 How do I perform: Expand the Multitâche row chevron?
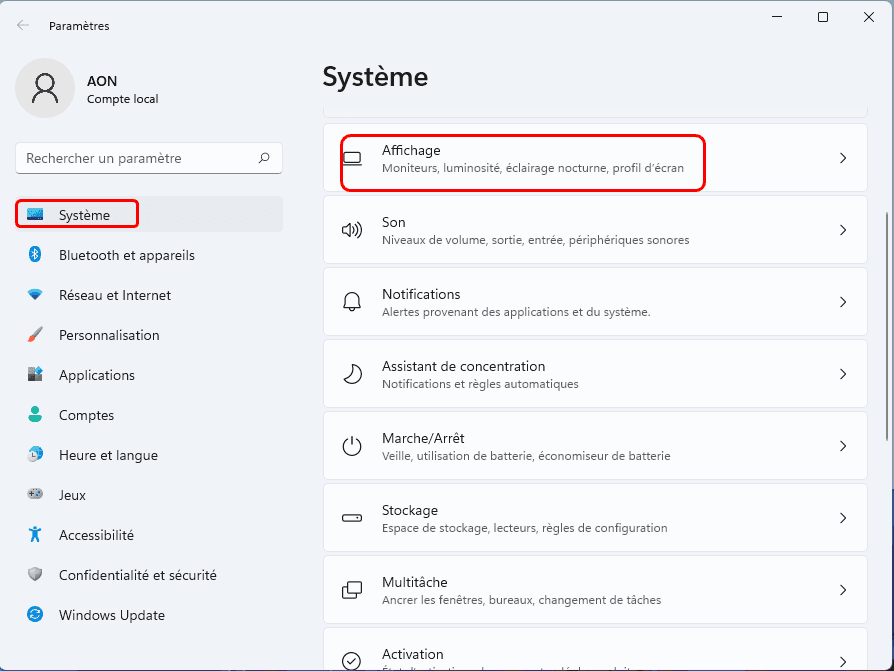(x=843, y=590)
